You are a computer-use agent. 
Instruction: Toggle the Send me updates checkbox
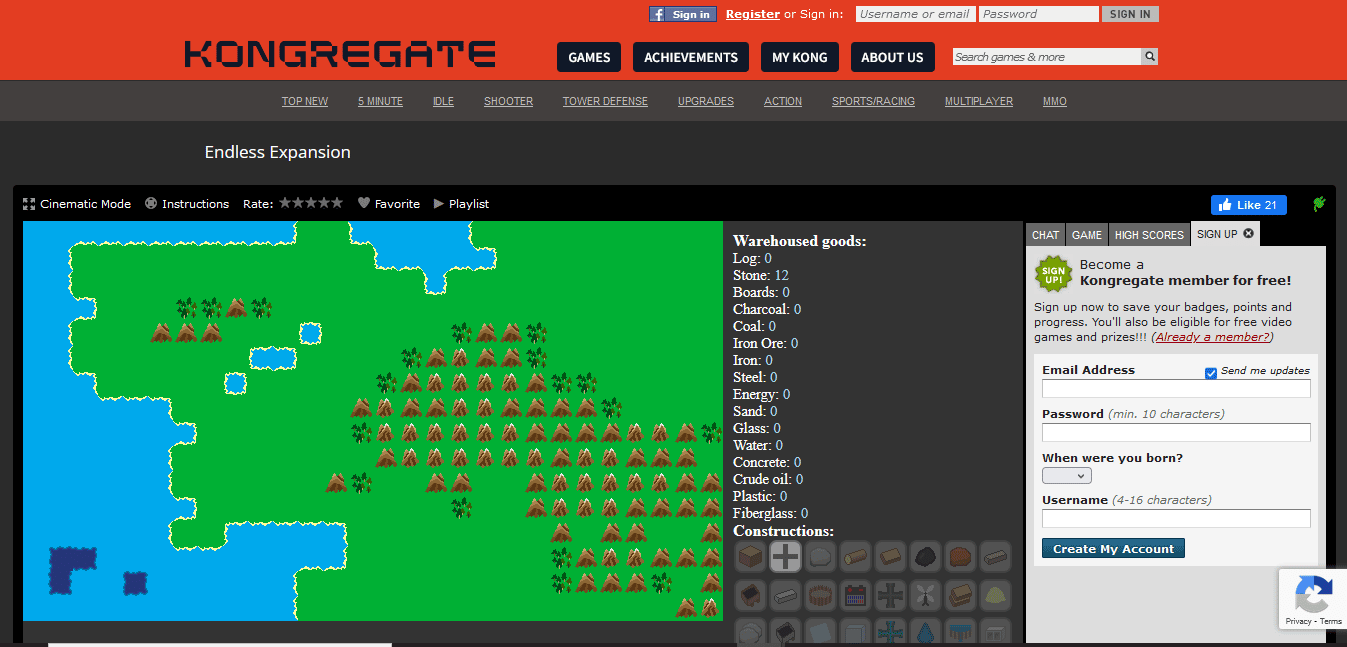(x=1211, y=373)
